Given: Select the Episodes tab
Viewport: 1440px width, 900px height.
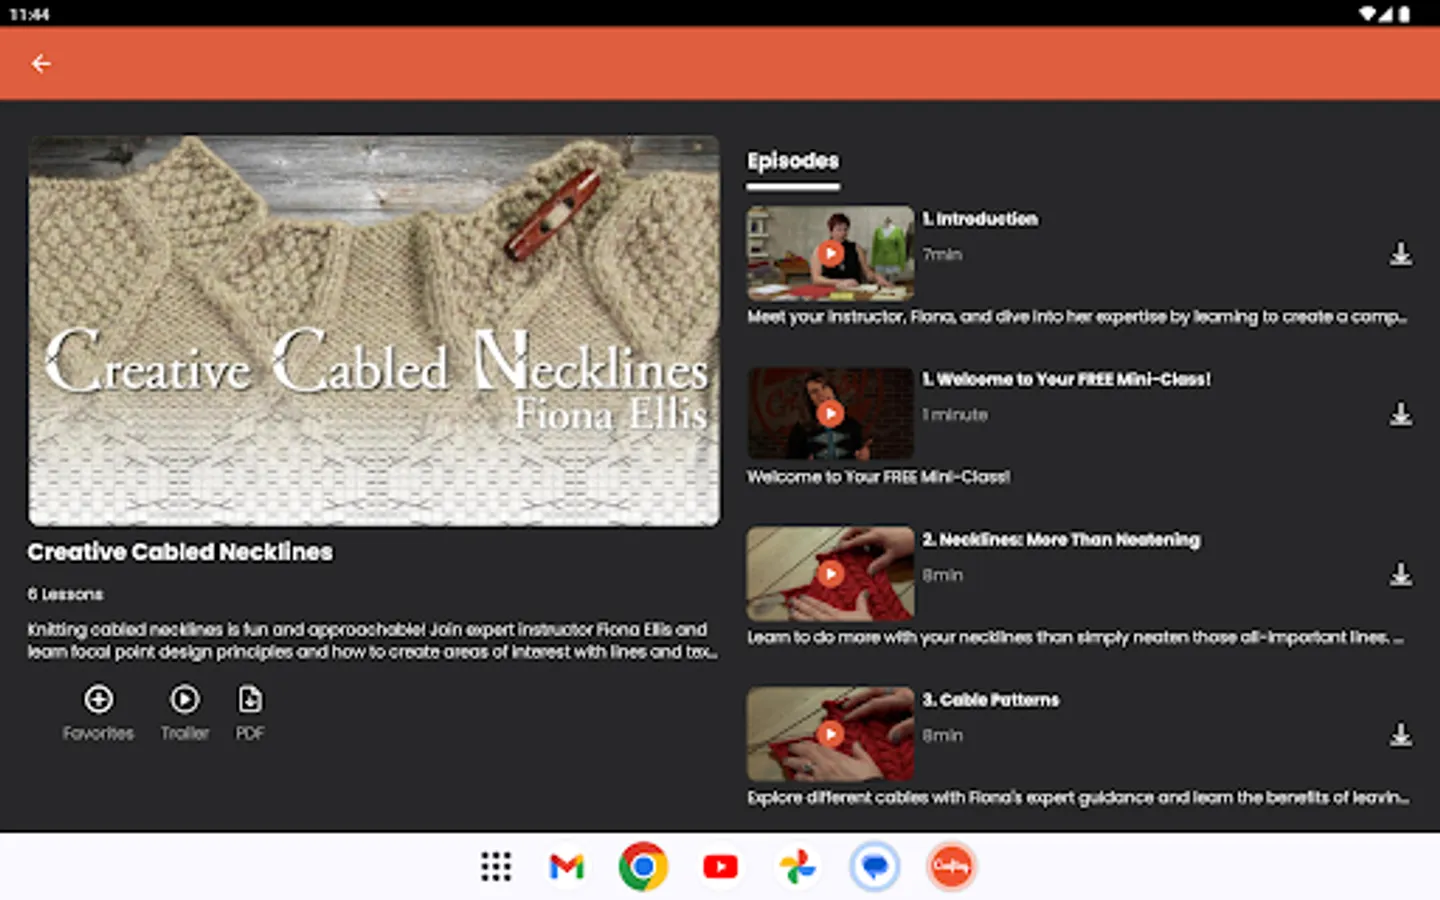Looking at the screenshot, I should [x=793, y=161].
